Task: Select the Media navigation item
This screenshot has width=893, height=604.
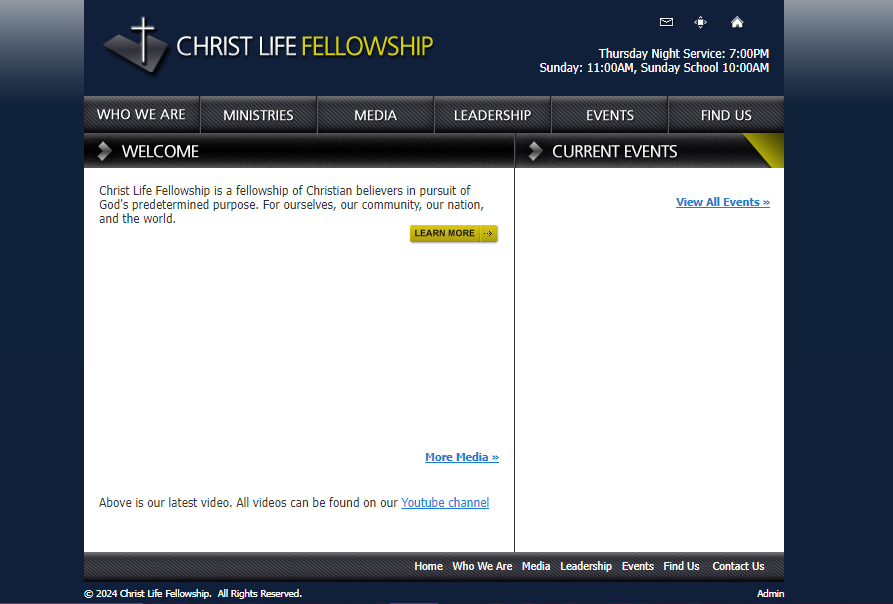Action: click(375, 115)
